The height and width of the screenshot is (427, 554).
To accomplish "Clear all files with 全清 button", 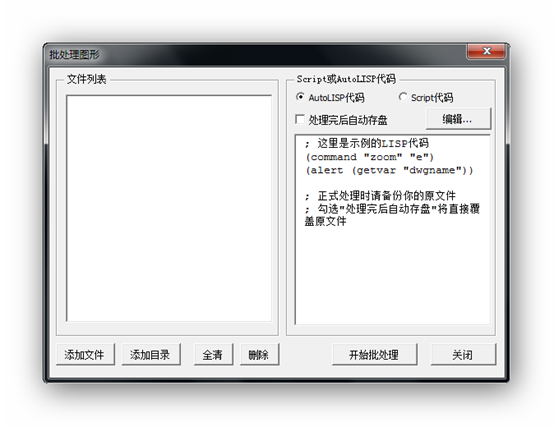I will [213, 354].
